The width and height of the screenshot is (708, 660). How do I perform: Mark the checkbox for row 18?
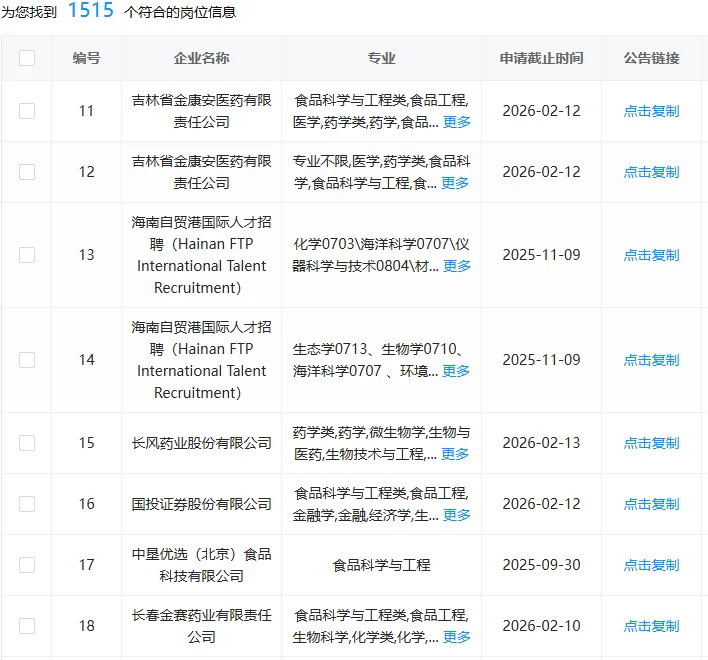point(27,626)
